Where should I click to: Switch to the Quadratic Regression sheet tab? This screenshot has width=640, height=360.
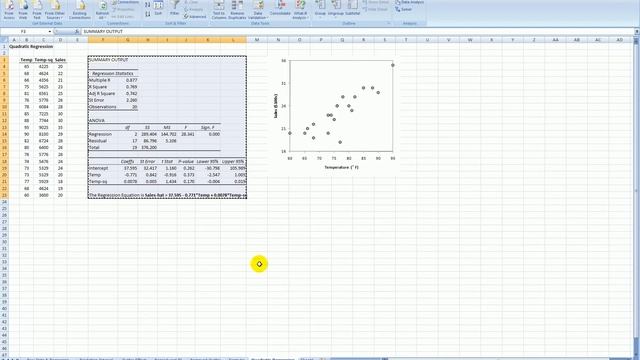click(272, 359)
